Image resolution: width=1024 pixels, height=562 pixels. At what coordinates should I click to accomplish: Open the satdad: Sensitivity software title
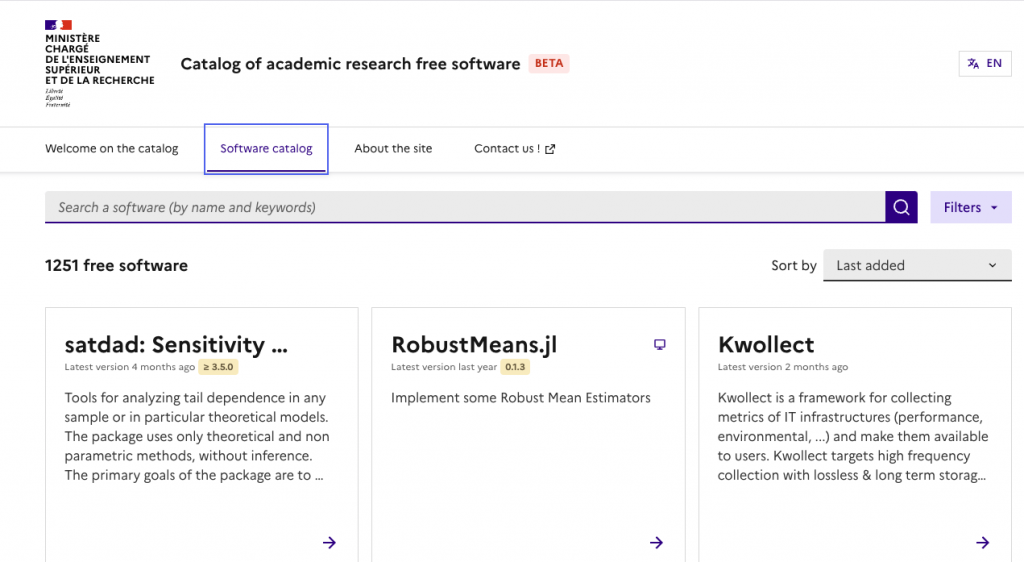click(176, 345)
